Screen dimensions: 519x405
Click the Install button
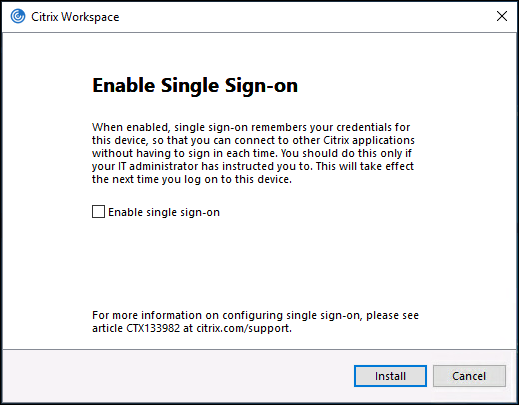(x=390, y=376)
